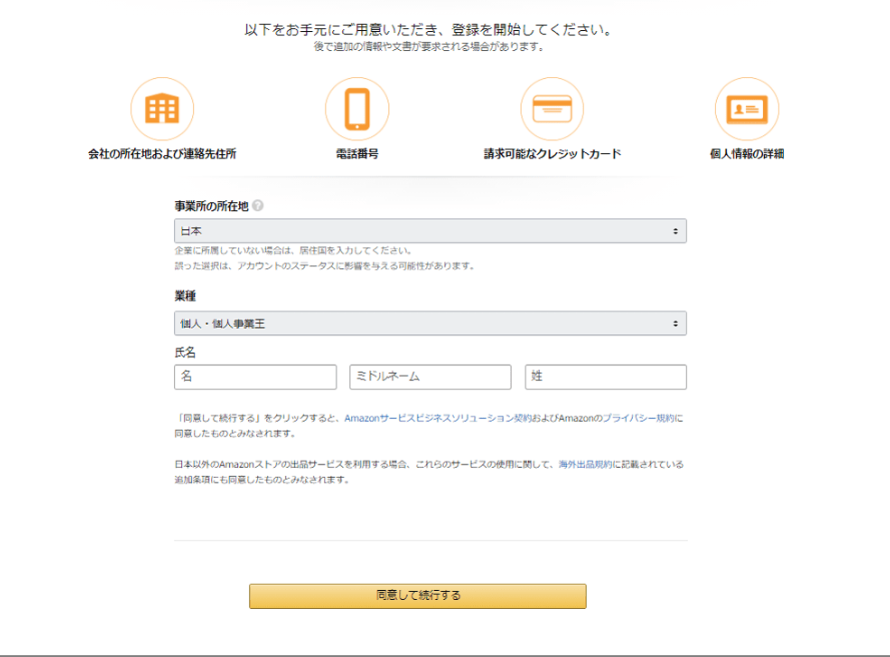
Task: Click the help icon beside 事業所の所在地
Action: (258, 206)
